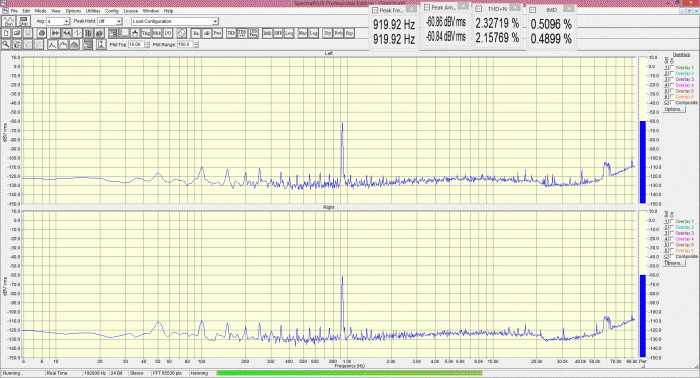Click the Left channel blue level meter
The height and width of the screenshot is (378, 700).
pos(643,162)
